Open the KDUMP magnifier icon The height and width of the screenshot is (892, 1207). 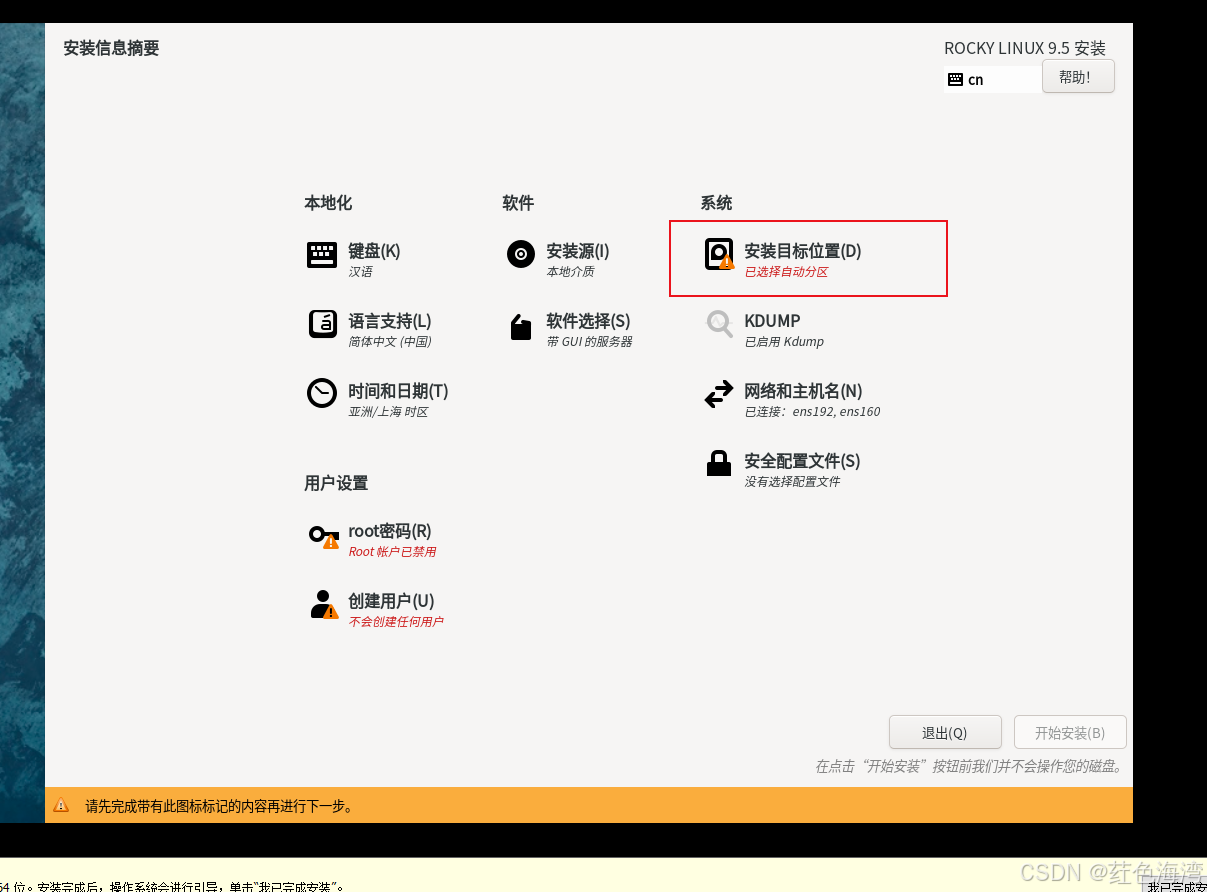point(719,324)
